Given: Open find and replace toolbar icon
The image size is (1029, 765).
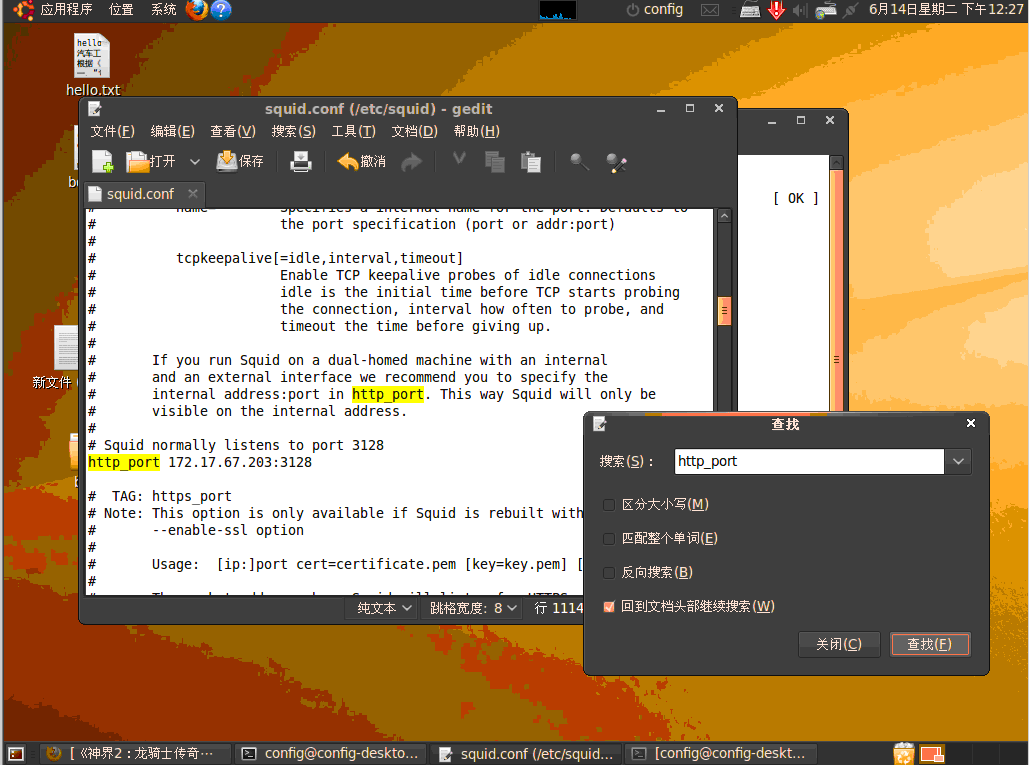Looking at the screenshot, I should (x=616, y=162).
